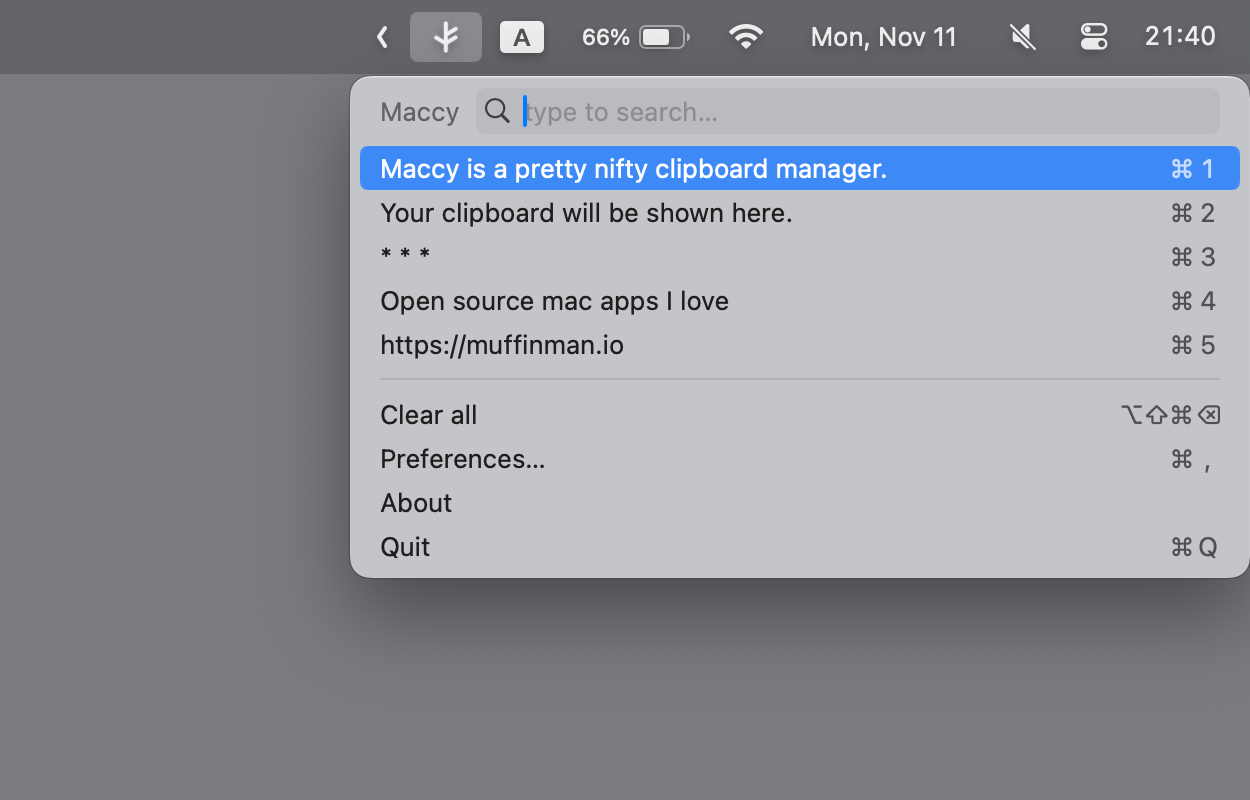The width and height of the screenshot is (1250, 800).
Task: Quit Maccy from the menu
Action: 800,547
